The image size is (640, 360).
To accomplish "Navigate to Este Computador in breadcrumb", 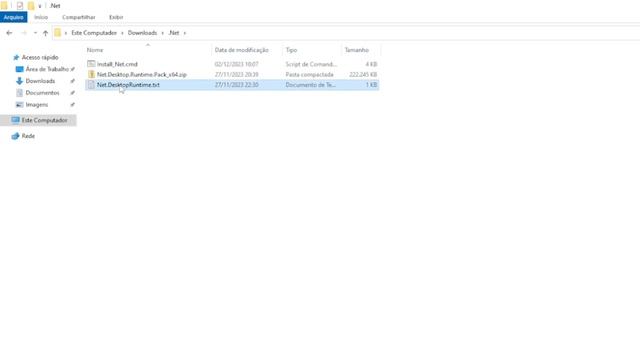I will (94, 33).
